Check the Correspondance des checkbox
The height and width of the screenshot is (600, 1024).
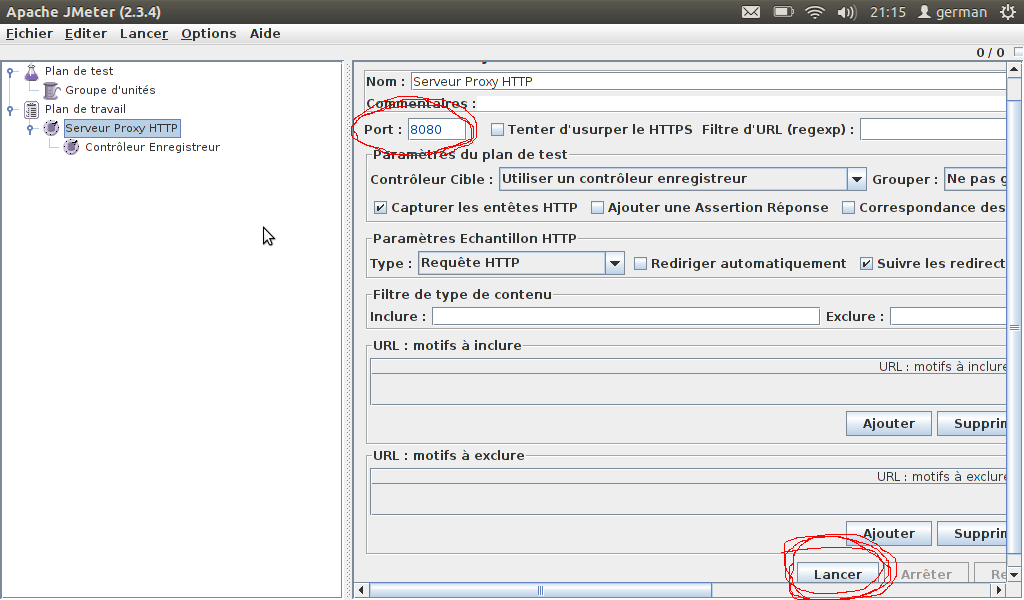pyautogui.click(x=848, y=208)
